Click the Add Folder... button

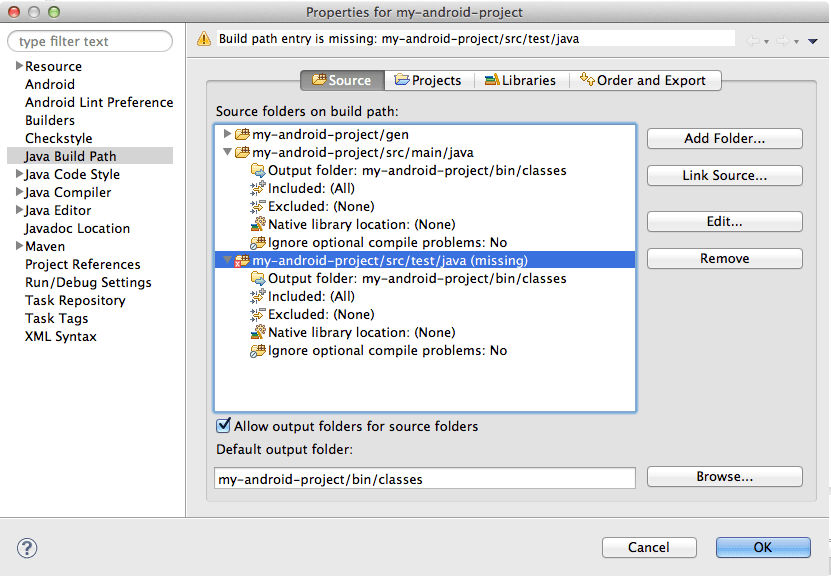724,139
